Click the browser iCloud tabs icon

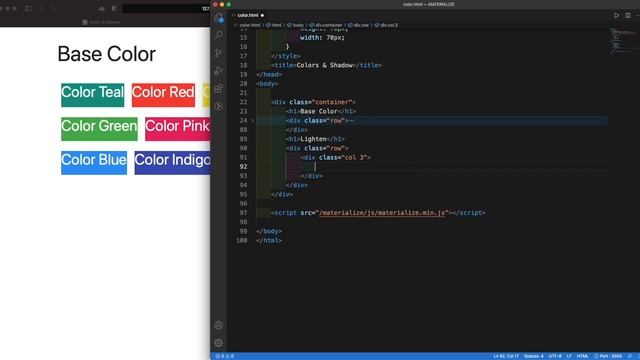tap(102, 8)
